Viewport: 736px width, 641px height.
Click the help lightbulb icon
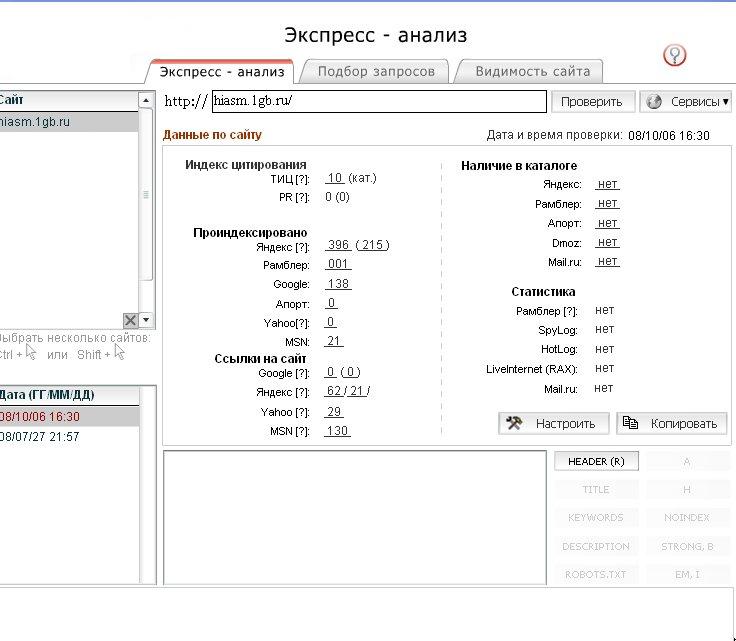coord(675,55)
